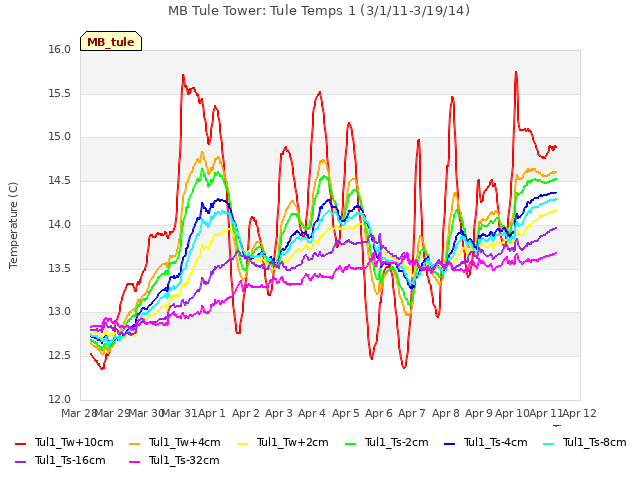Click the cyan Tul1_Ts-8cm legend swatch
Image resolution: width=640 pixels, height=480 pixels.
[x=549, y=443]
